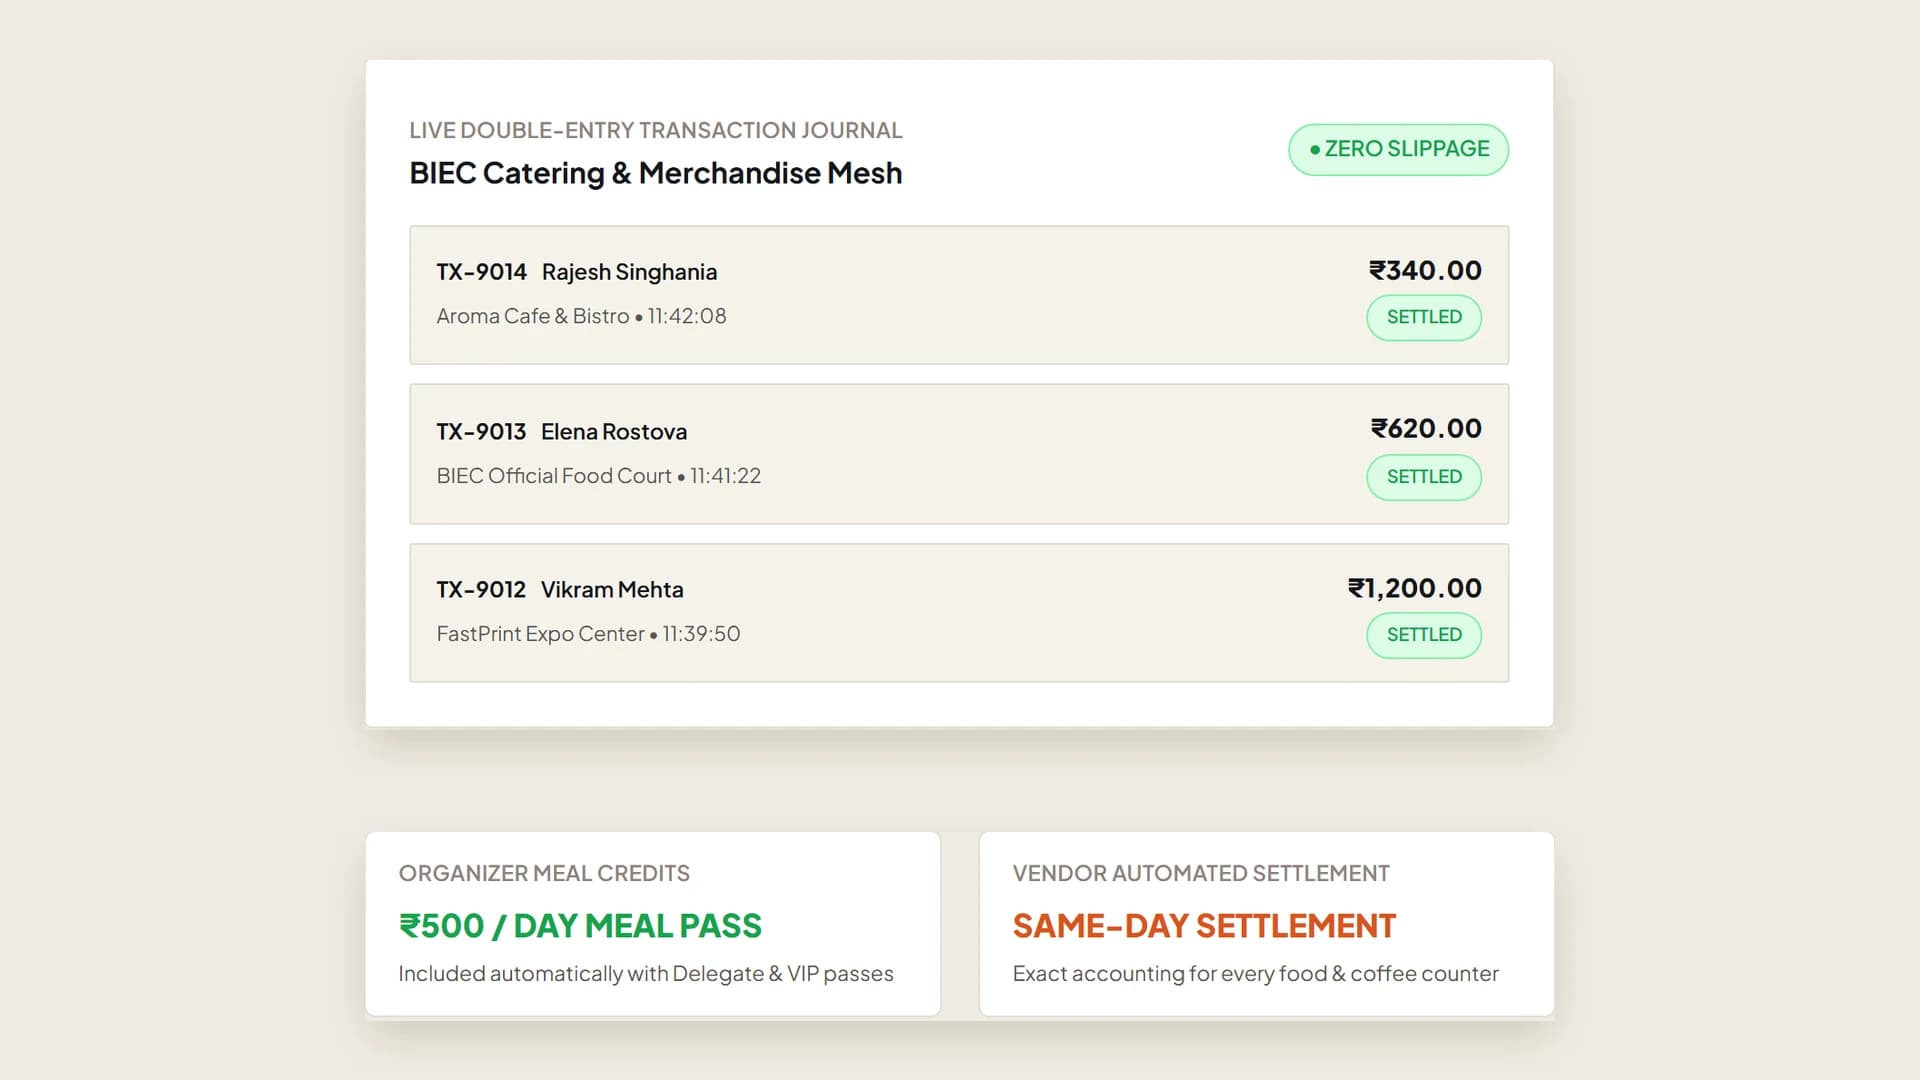Click the SETTLED badge for TX-9013
Screen dimensions: 1920x1080
(x=1424, y=477)
